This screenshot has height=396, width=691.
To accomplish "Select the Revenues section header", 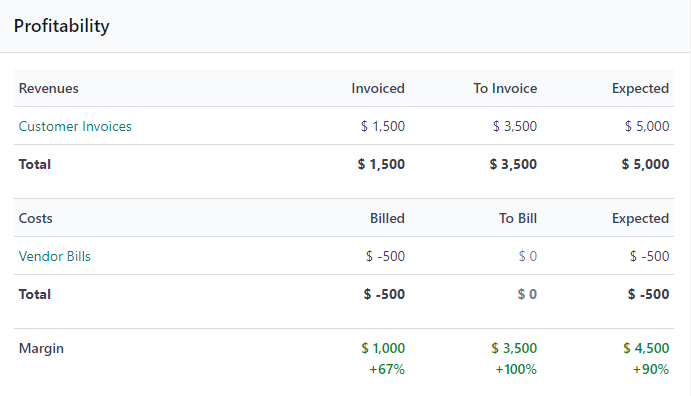I will [x=48, y=89].
